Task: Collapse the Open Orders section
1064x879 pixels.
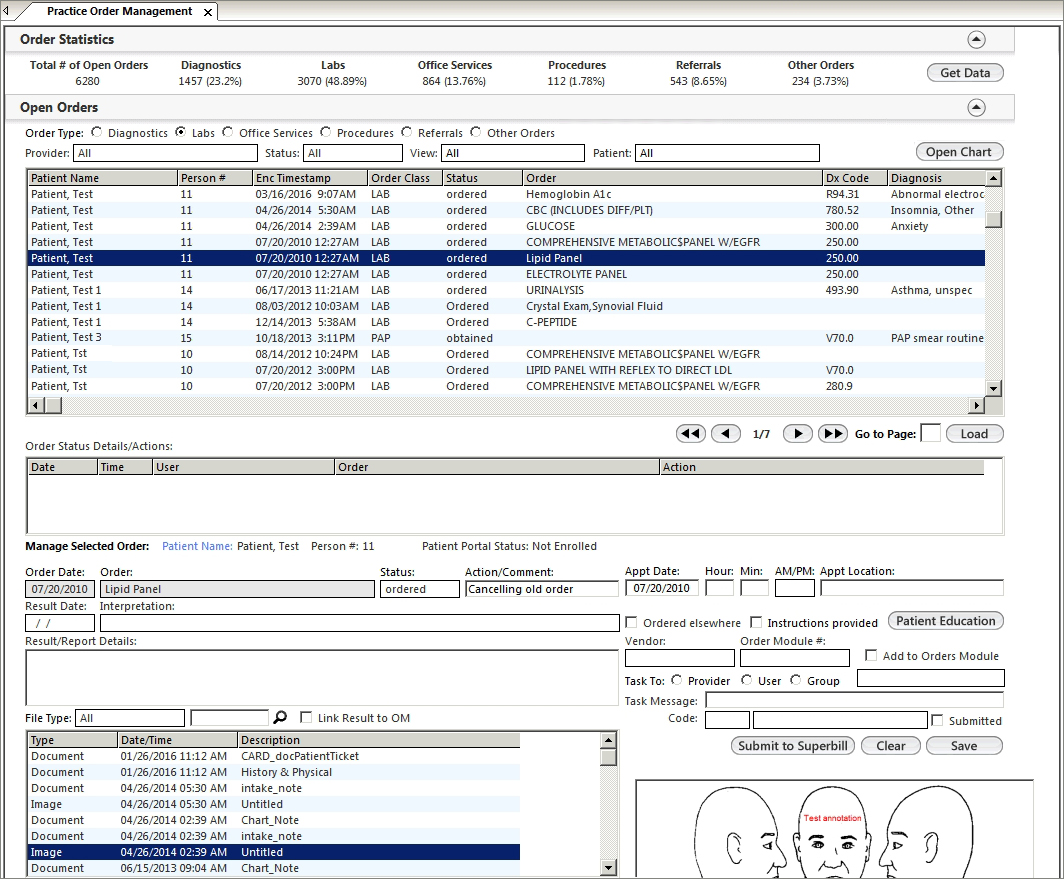Action: click(976, 107)
